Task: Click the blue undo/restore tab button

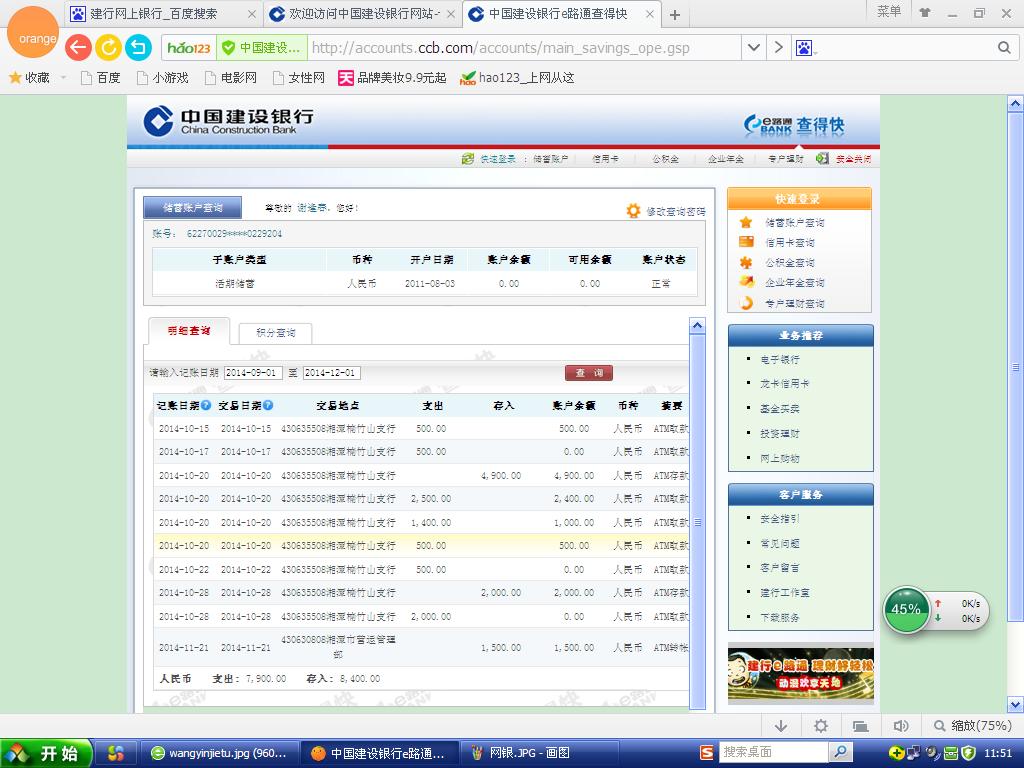Action: coord(138,47)
